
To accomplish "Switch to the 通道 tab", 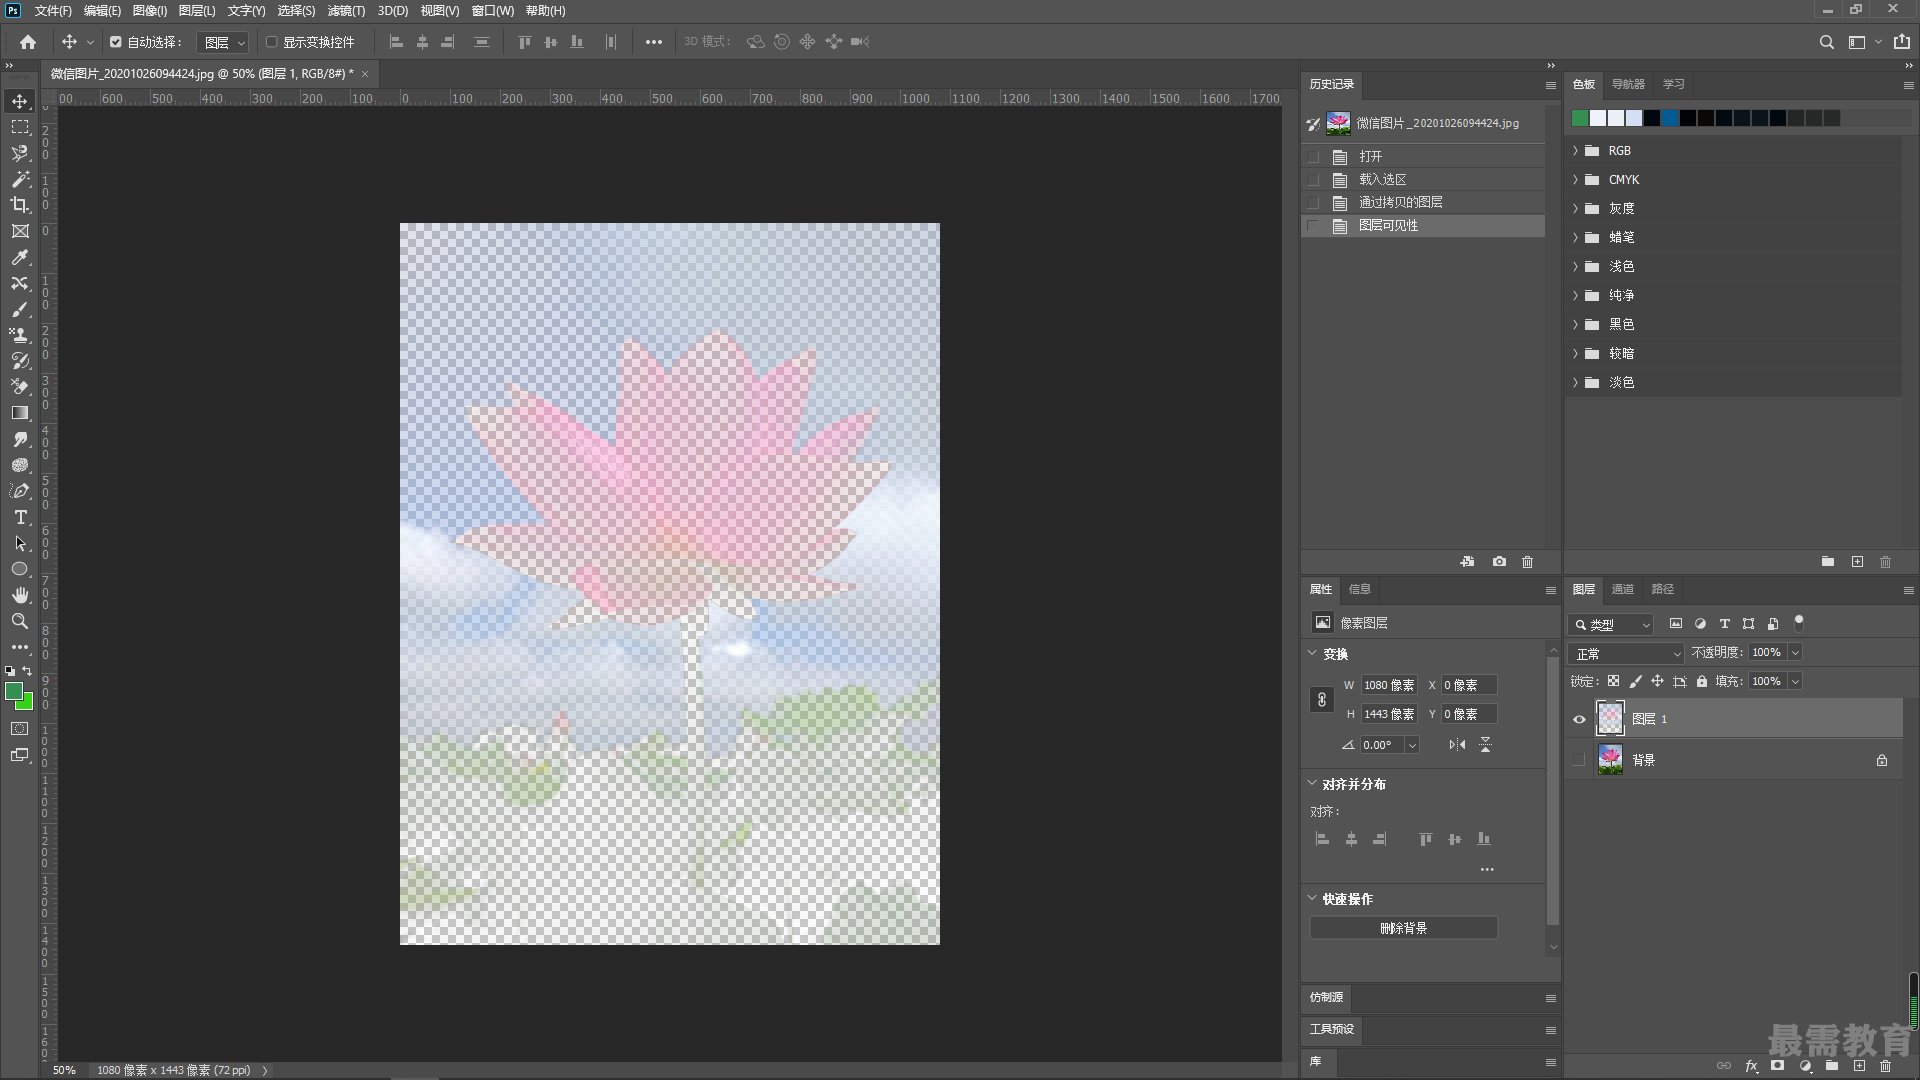I will (x=1622, y=589).
